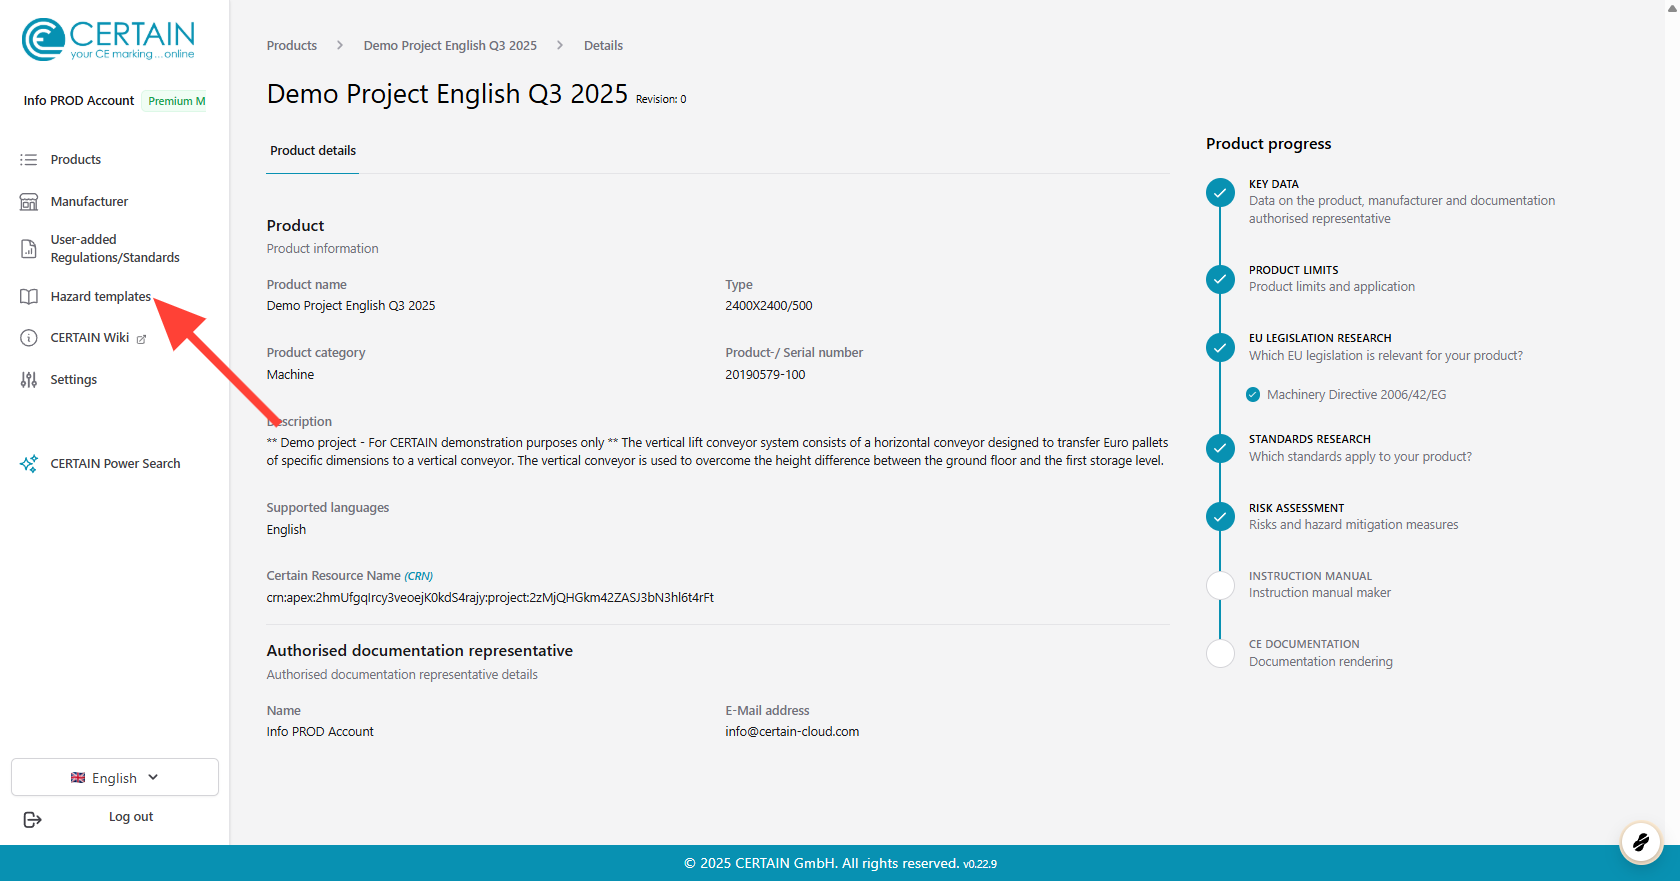Open Hazard templates menu item
The height and width of the screenshot is (881, 1680).
pos(101,297)
